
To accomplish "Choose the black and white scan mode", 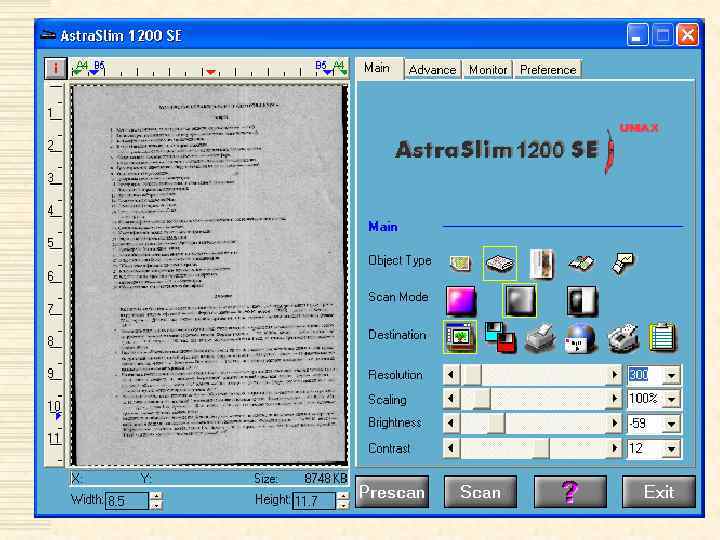I will point(582,301).
